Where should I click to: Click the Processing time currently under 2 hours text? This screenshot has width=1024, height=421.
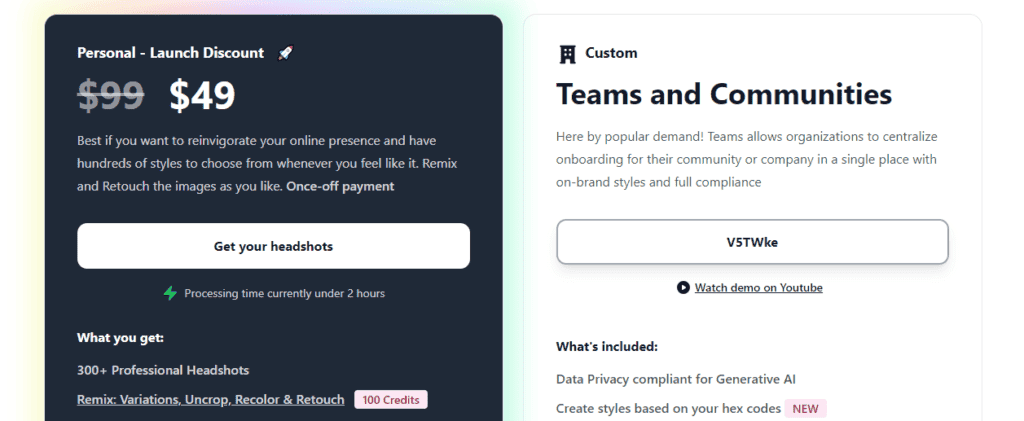click(284, 294)
